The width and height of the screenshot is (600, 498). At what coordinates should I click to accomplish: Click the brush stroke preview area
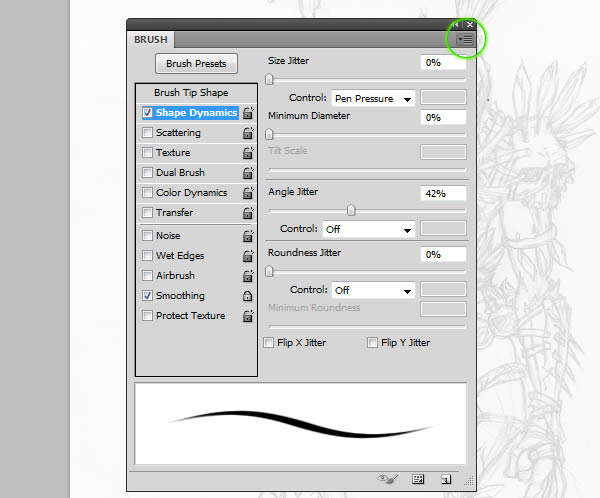tap(300, 423)
